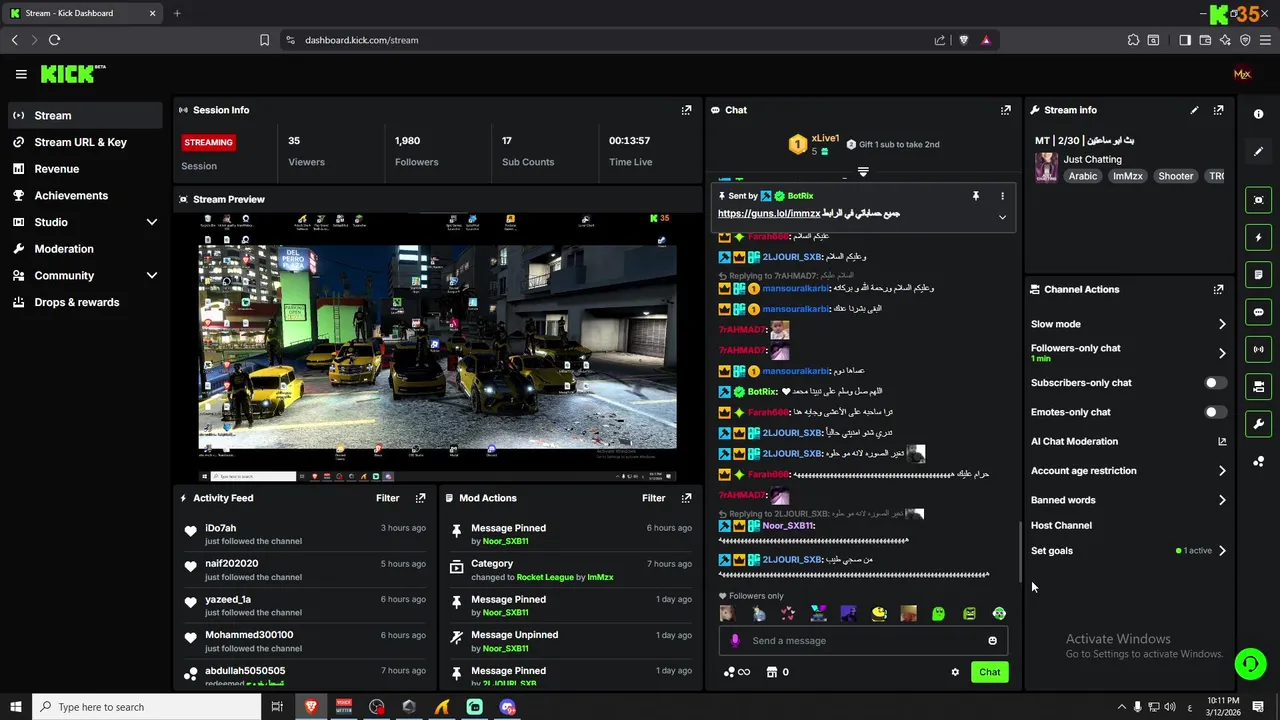Pop out the Stream info panel
Viewport: 1280px width, 720px height.
point(1218,110)
